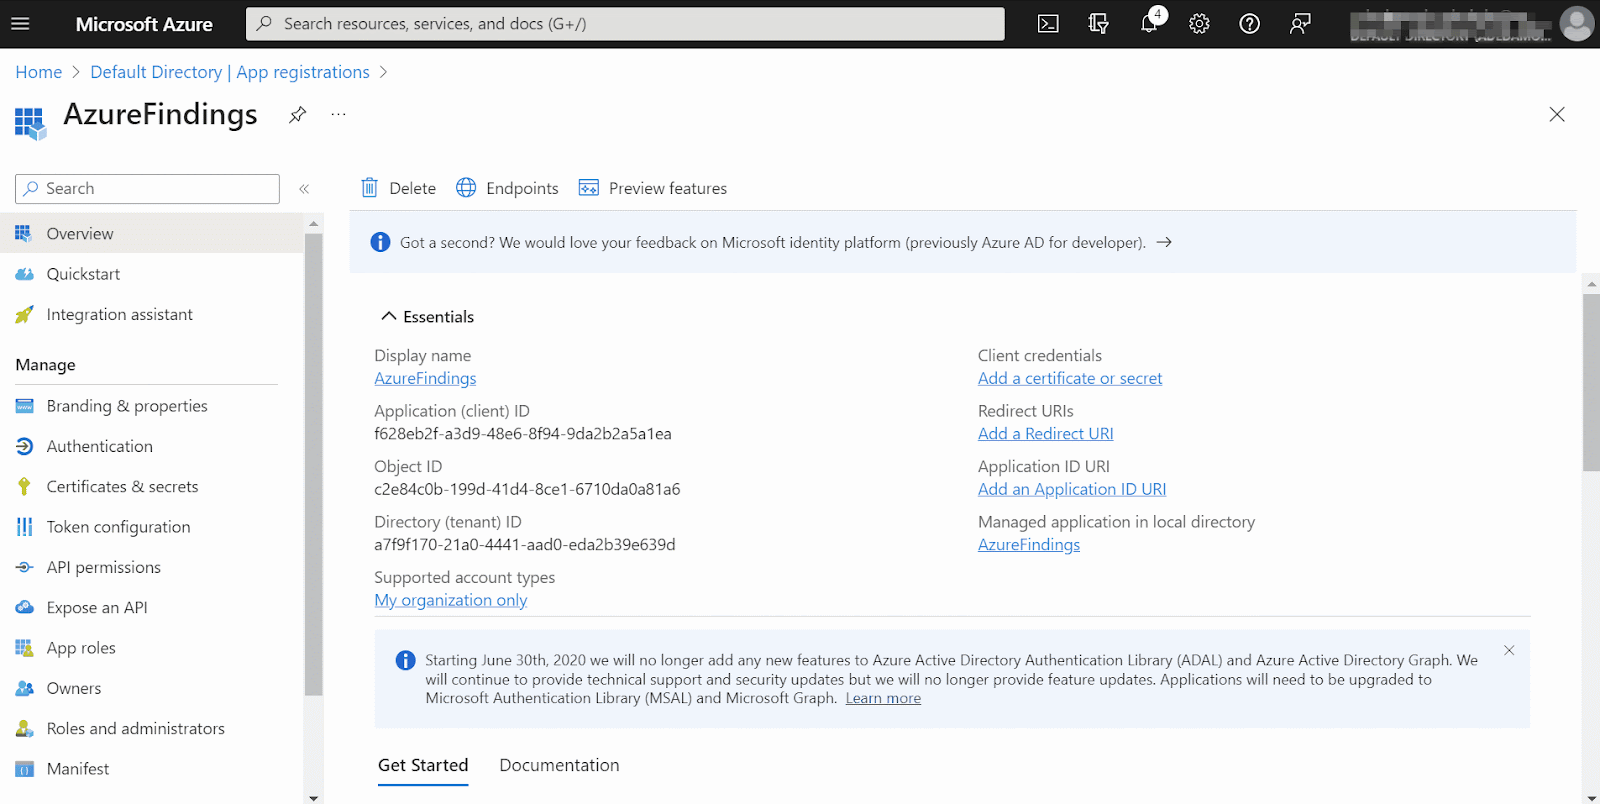Click the AzureFindings display name link
The image size is (1600, 804).
425,378
